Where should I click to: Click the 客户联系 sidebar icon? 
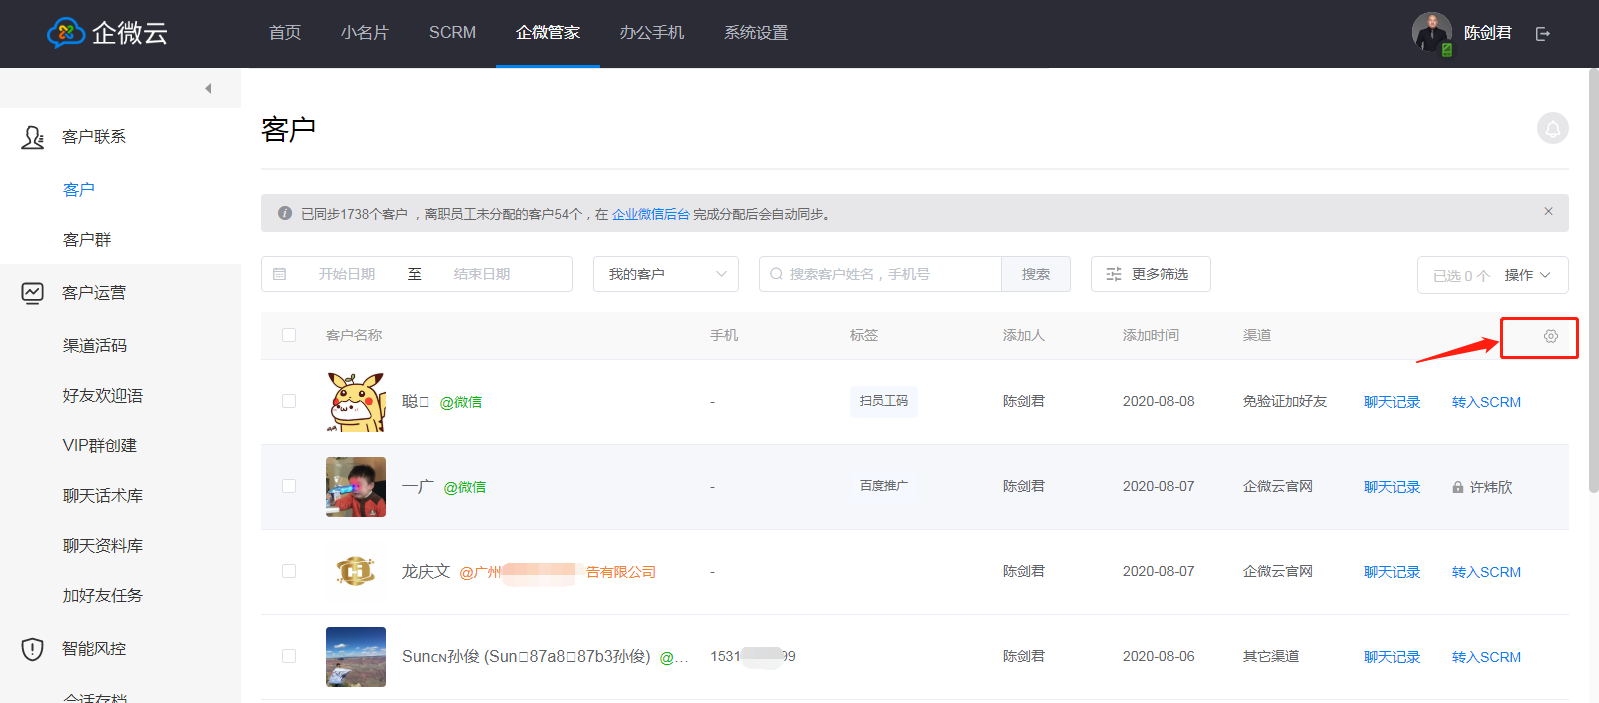33,137
